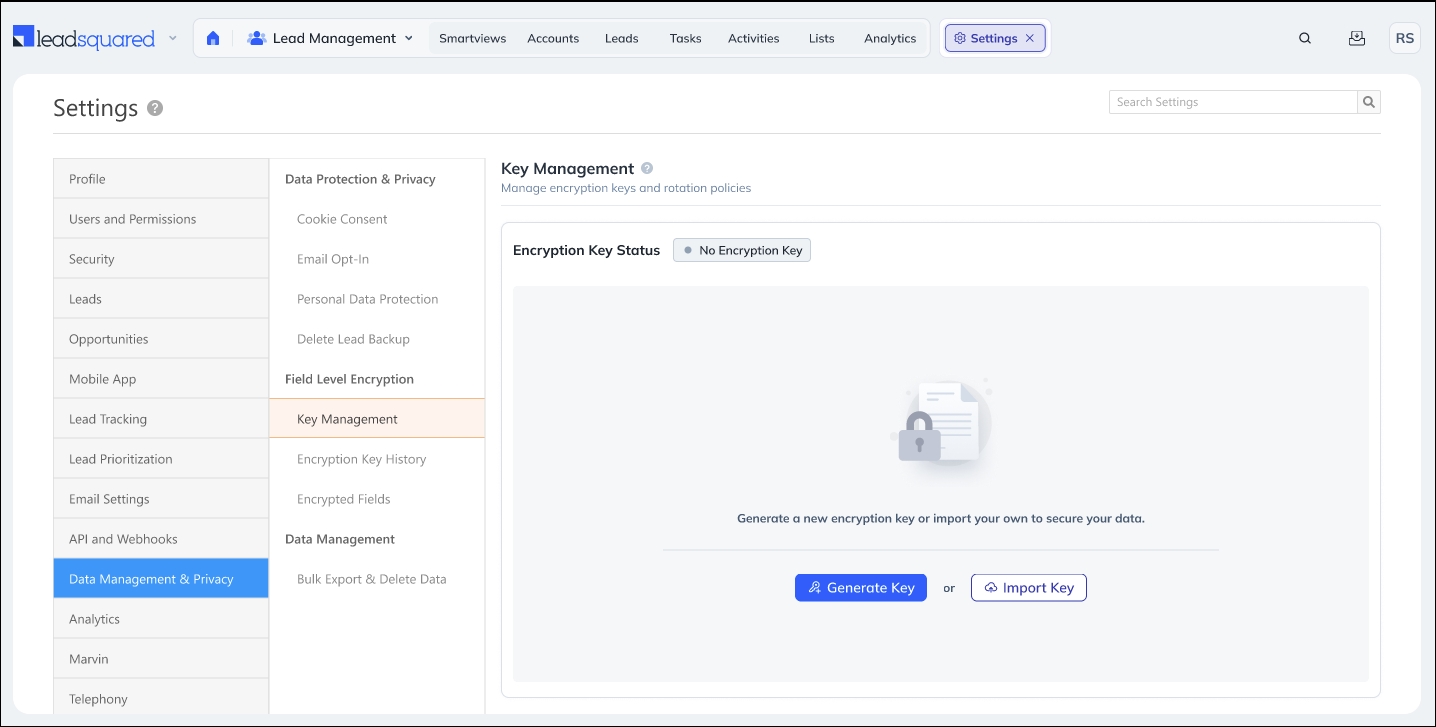Click the help icon beside Settings heading

155,108
